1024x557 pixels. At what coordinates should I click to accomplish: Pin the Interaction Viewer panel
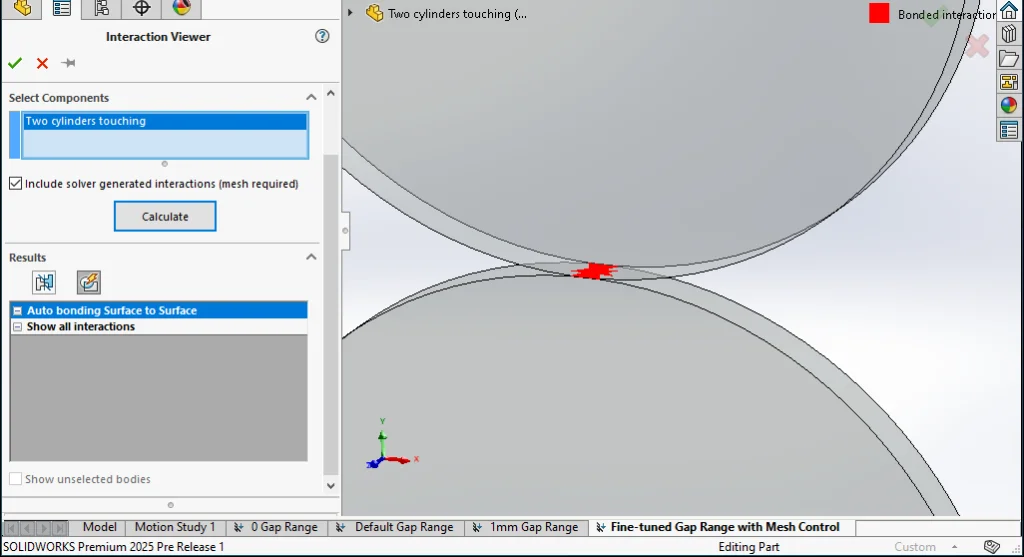(x=68, y=63)
